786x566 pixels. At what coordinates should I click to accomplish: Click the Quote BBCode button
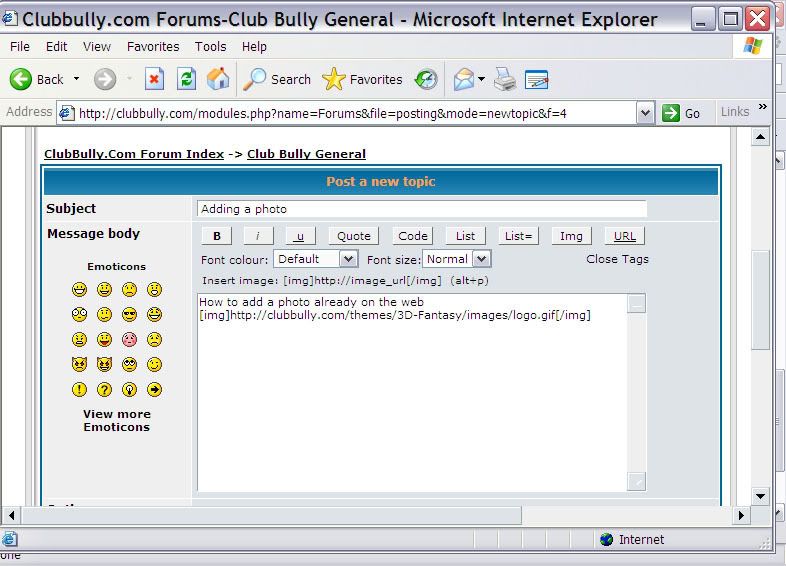tap(353, 236)
